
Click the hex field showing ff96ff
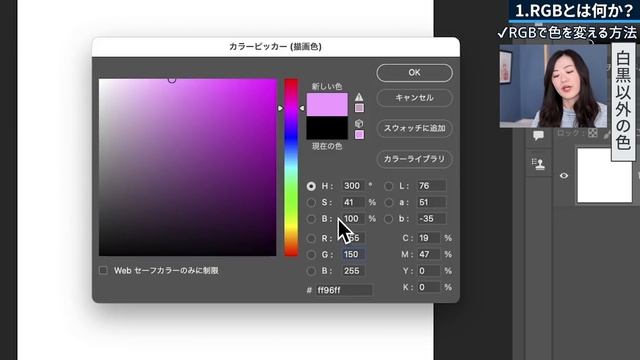click(344, 290)
